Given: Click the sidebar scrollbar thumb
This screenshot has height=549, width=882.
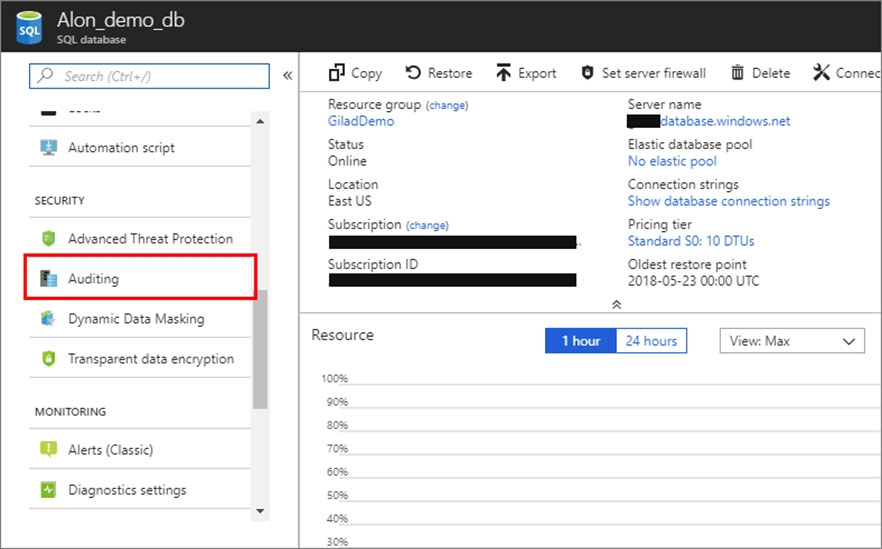Looking at the screenshot, I should coord(260,349).
